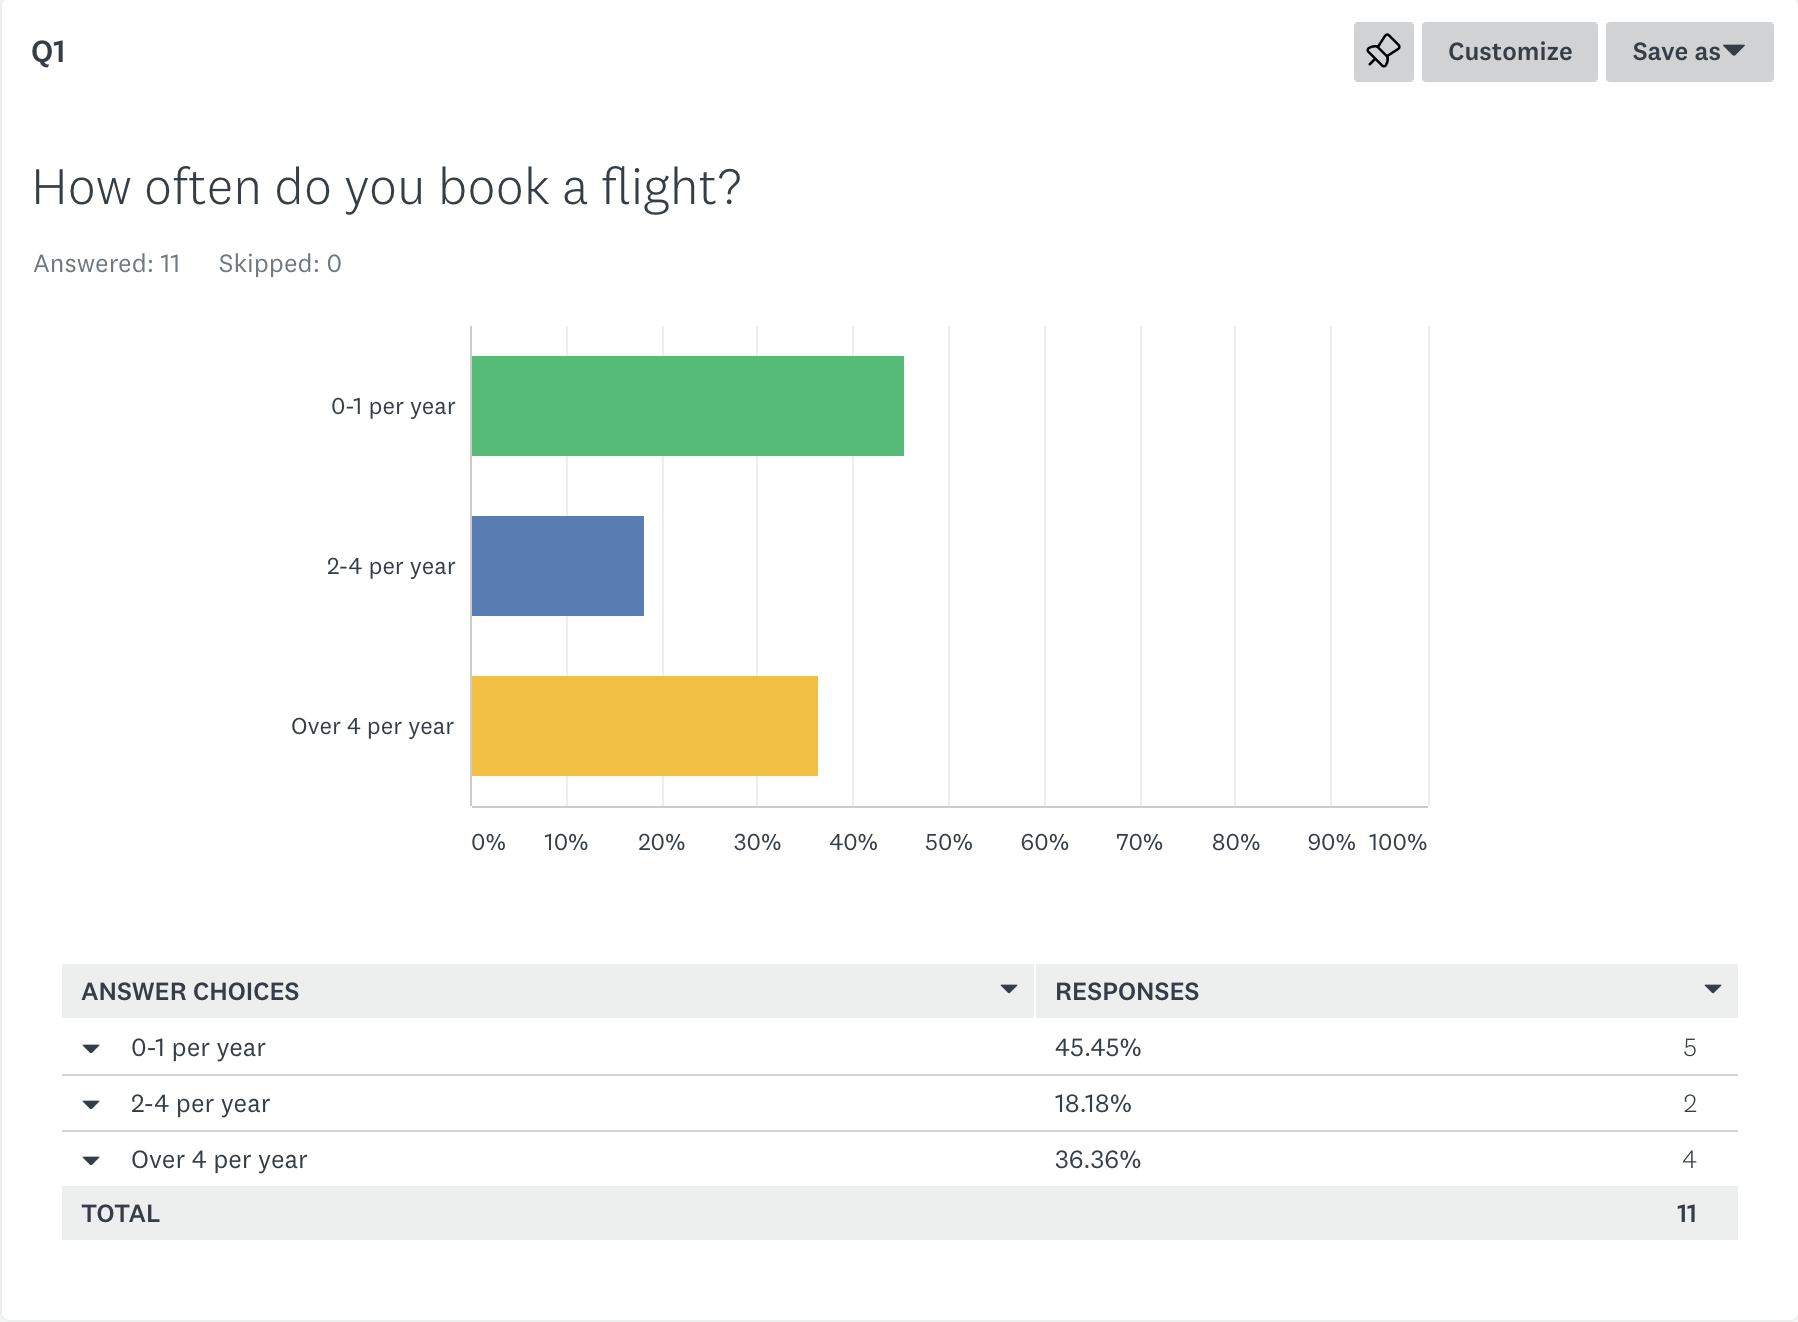Open the Save as dropdown
Screen dimensions: 1798x1322
coord(1689,52)
